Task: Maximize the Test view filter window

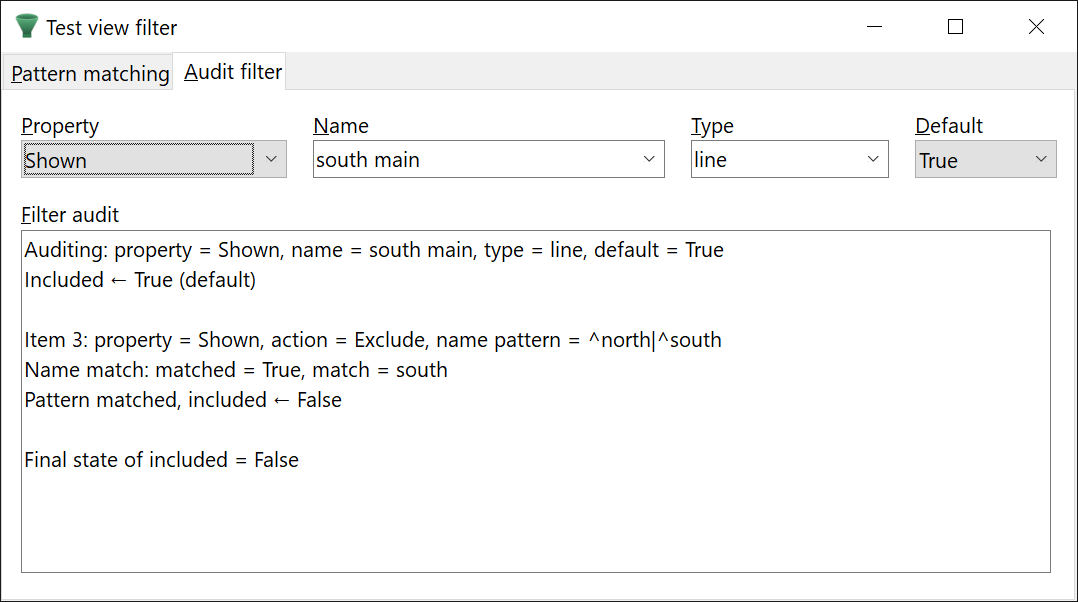Action: (955, 27)
